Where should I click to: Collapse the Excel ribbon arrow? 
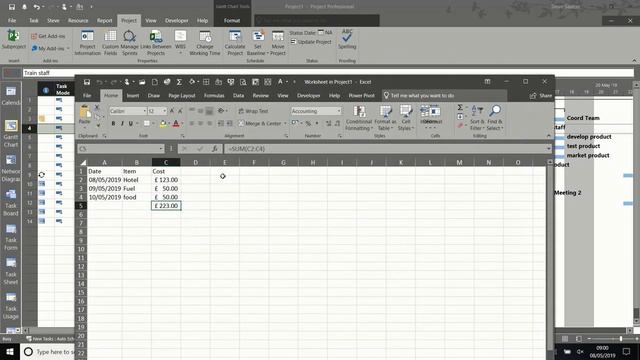pos(549,136)
